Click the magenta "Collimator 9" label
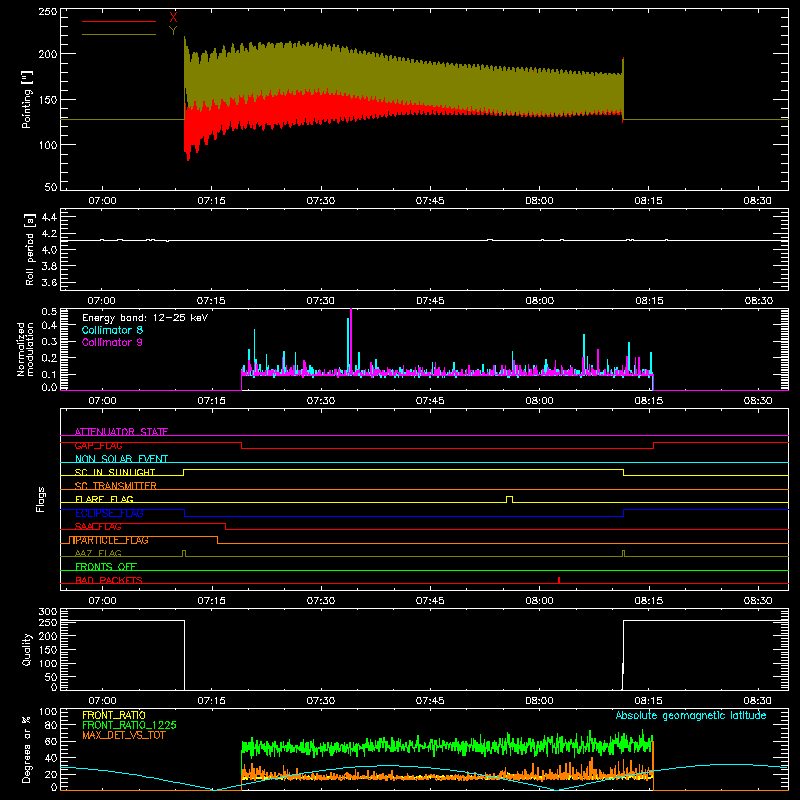Viewport: 800px width, 800px height. click(112, 342)
